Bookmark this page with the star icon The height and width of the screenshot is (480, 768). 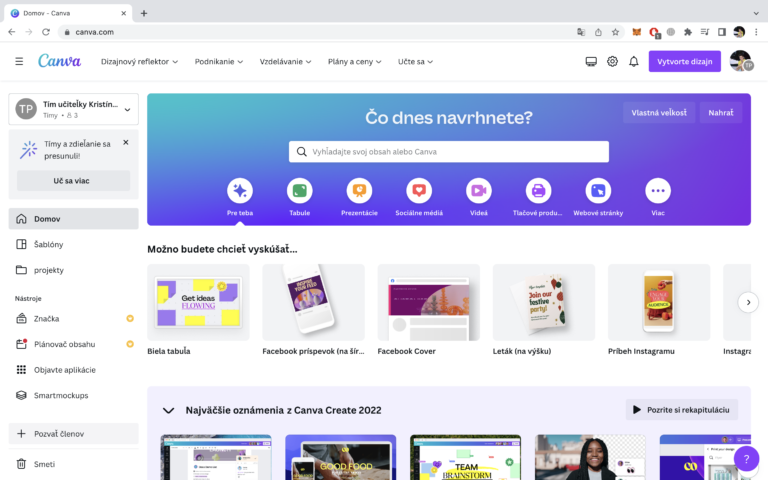pos(615,32)
